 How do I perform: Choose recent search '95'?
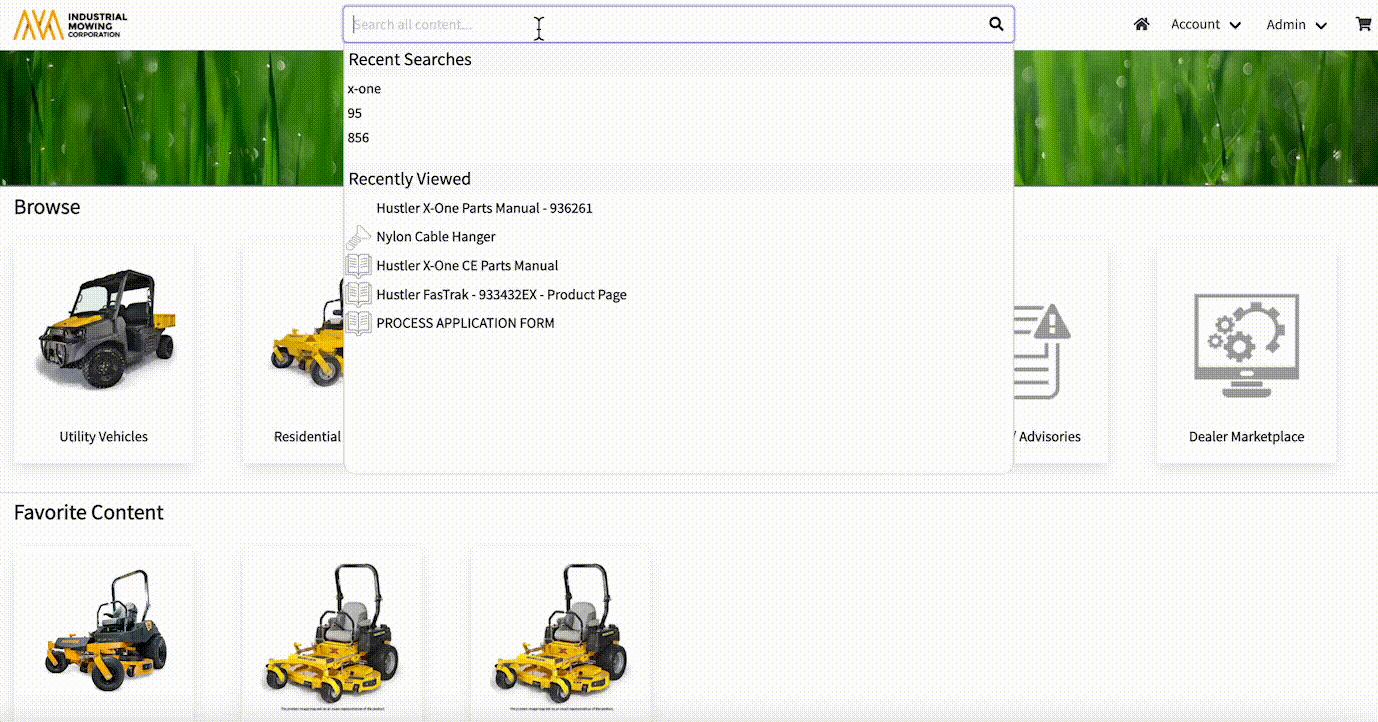coord(355,113)
